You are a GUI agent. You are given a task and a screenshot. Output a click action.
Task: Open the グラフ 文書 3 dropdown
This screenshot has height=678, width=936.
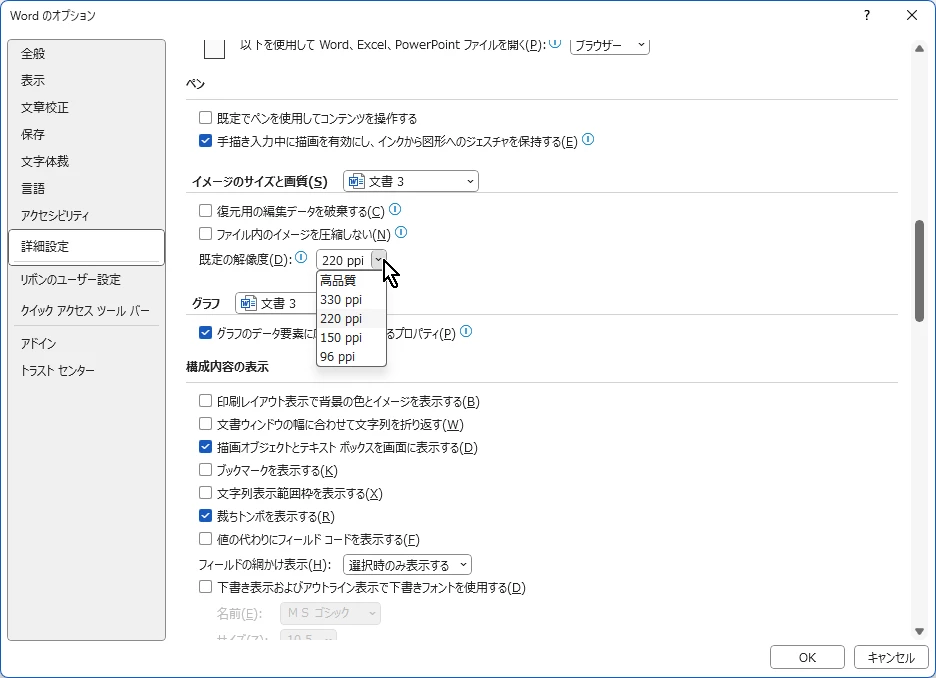276,303
